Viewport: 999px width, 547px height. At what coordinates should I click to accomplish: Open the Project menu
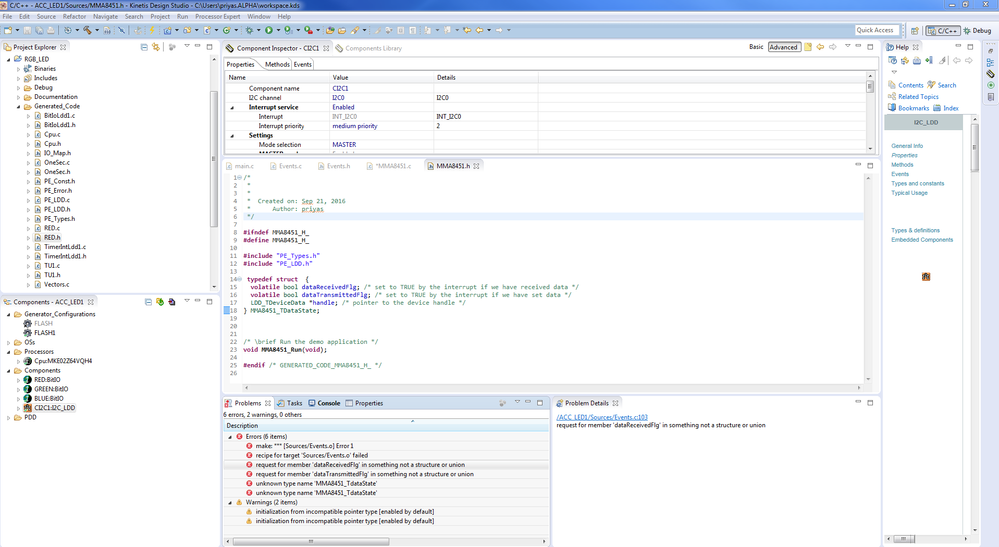(160, 17)
